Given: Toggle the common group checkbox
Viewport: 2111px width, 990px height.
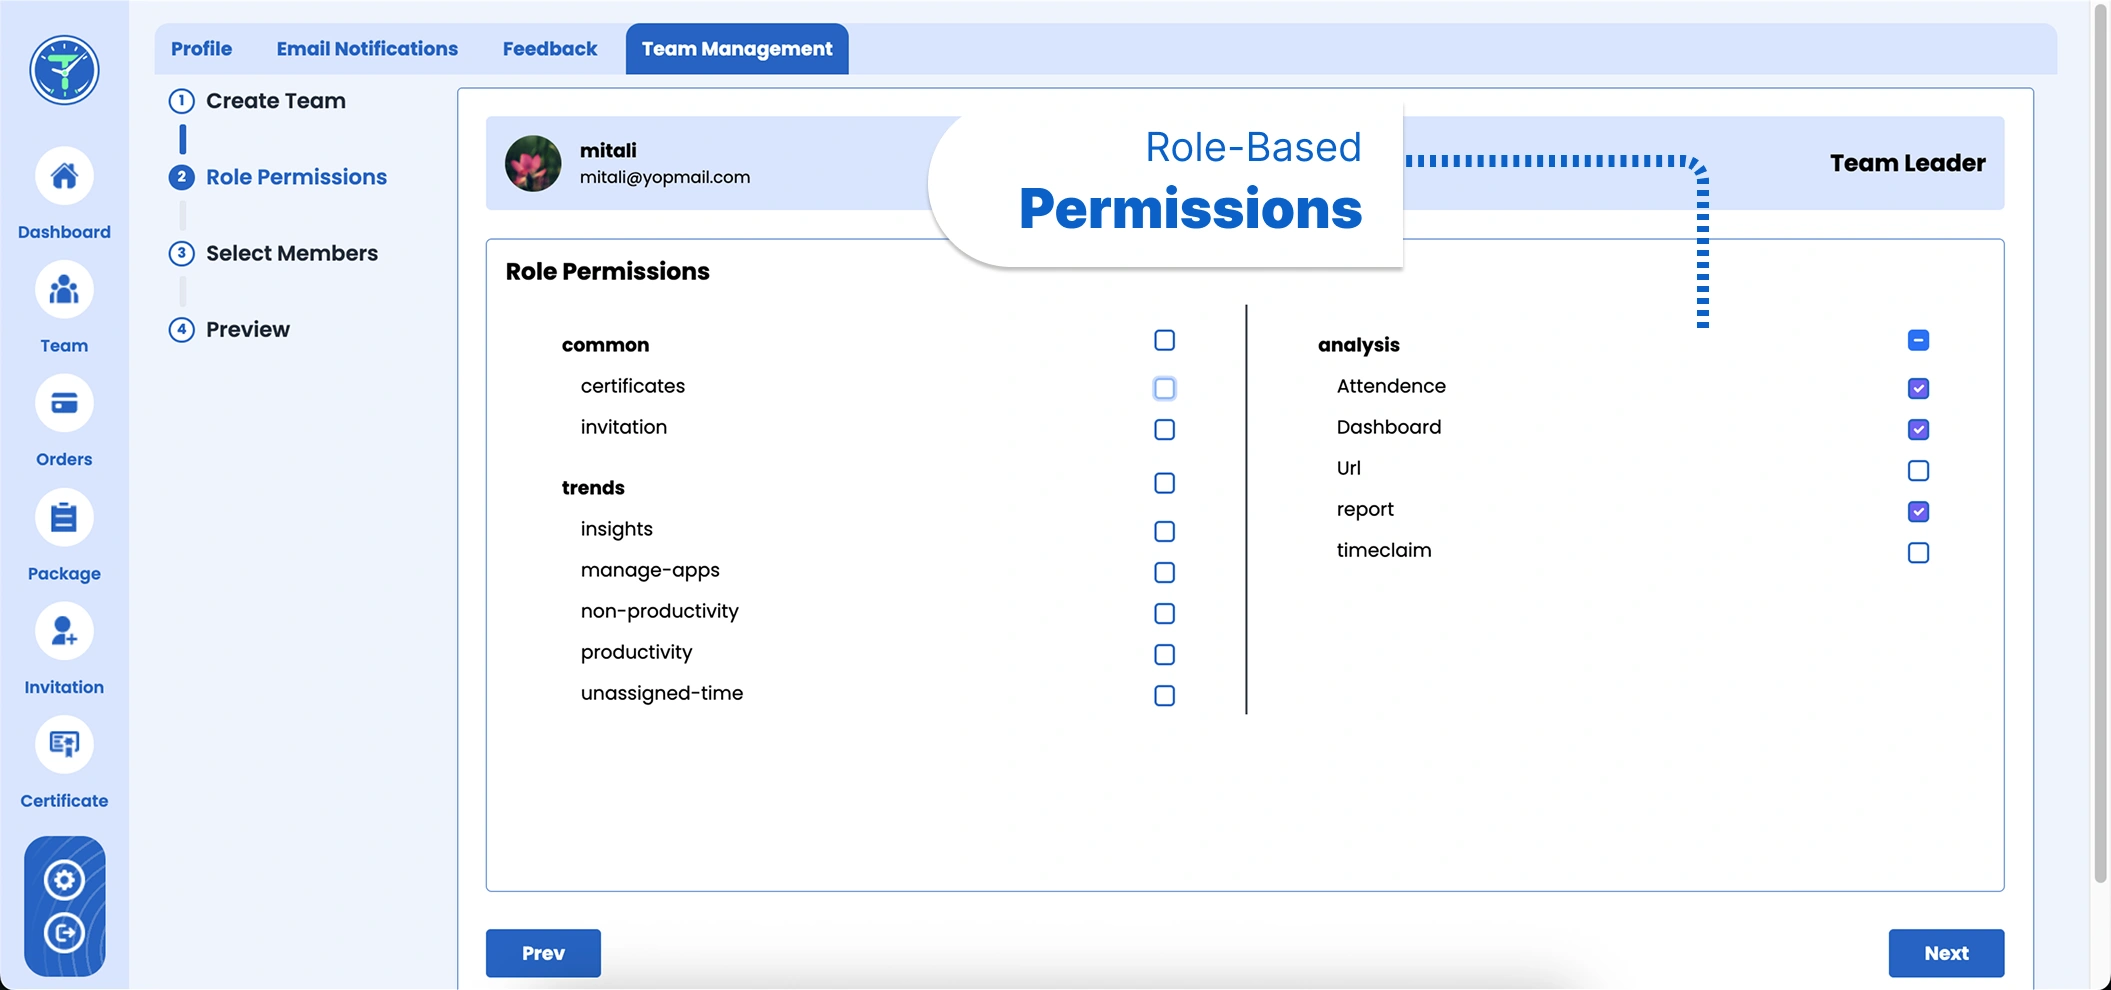Looking at the screenshot, I should [1164, 340].
